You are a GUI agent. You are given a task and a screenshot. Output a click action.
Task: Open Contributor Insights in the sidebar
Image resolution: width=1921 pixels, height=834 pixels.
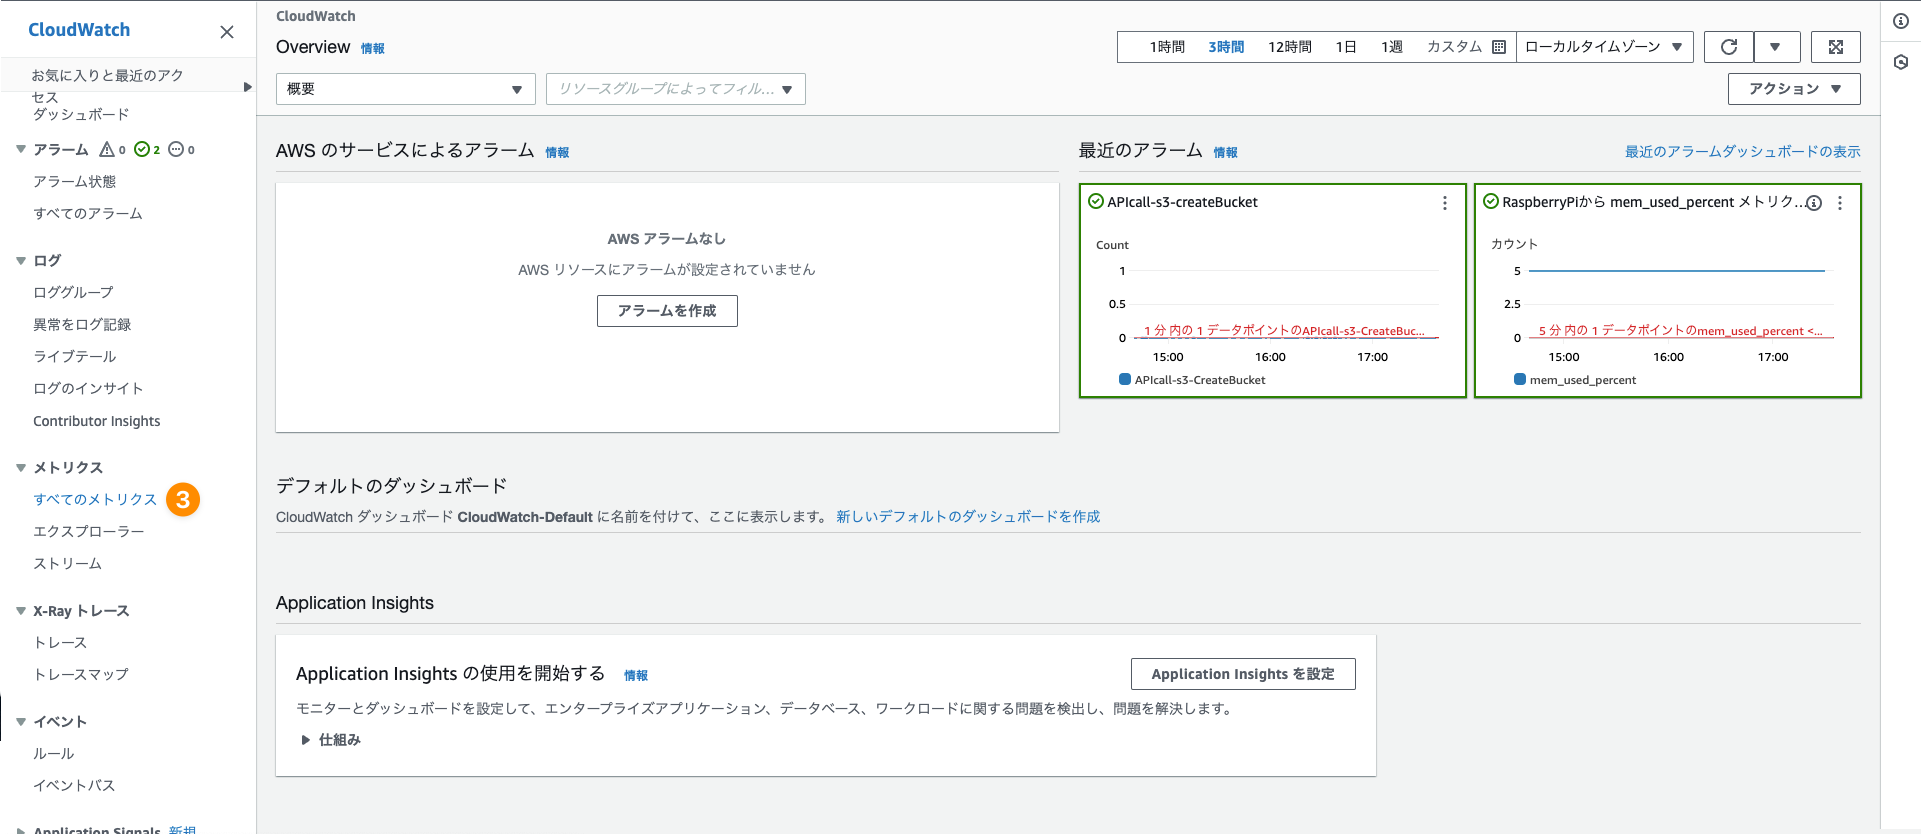[97, 421]
